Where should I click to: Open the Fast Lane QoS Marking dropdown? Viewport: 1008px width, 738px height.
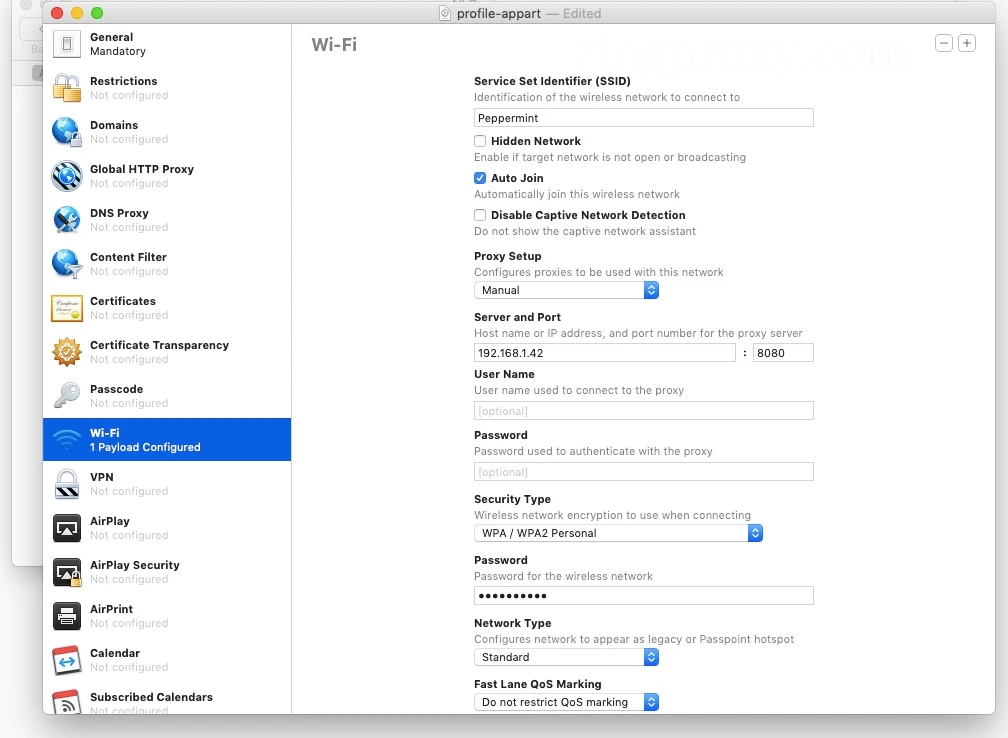point(566,702)
